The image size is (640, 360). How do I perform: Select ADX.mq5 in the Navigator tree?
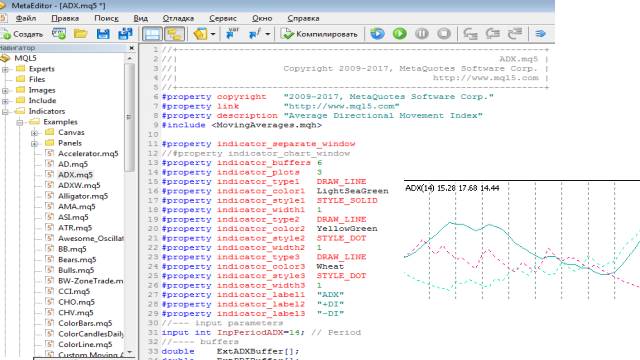tap(75, 175)
